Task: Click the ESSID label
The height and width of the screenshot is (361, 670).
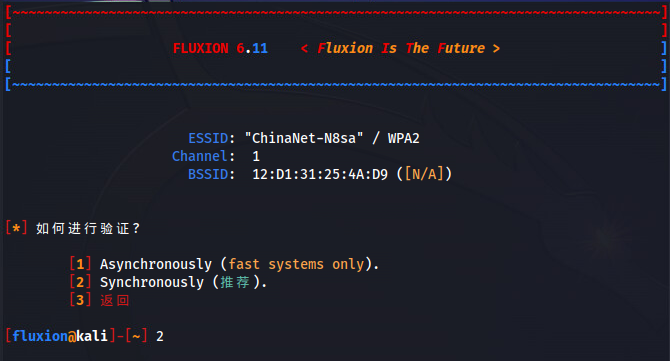Action: click(x=208, y=138)
